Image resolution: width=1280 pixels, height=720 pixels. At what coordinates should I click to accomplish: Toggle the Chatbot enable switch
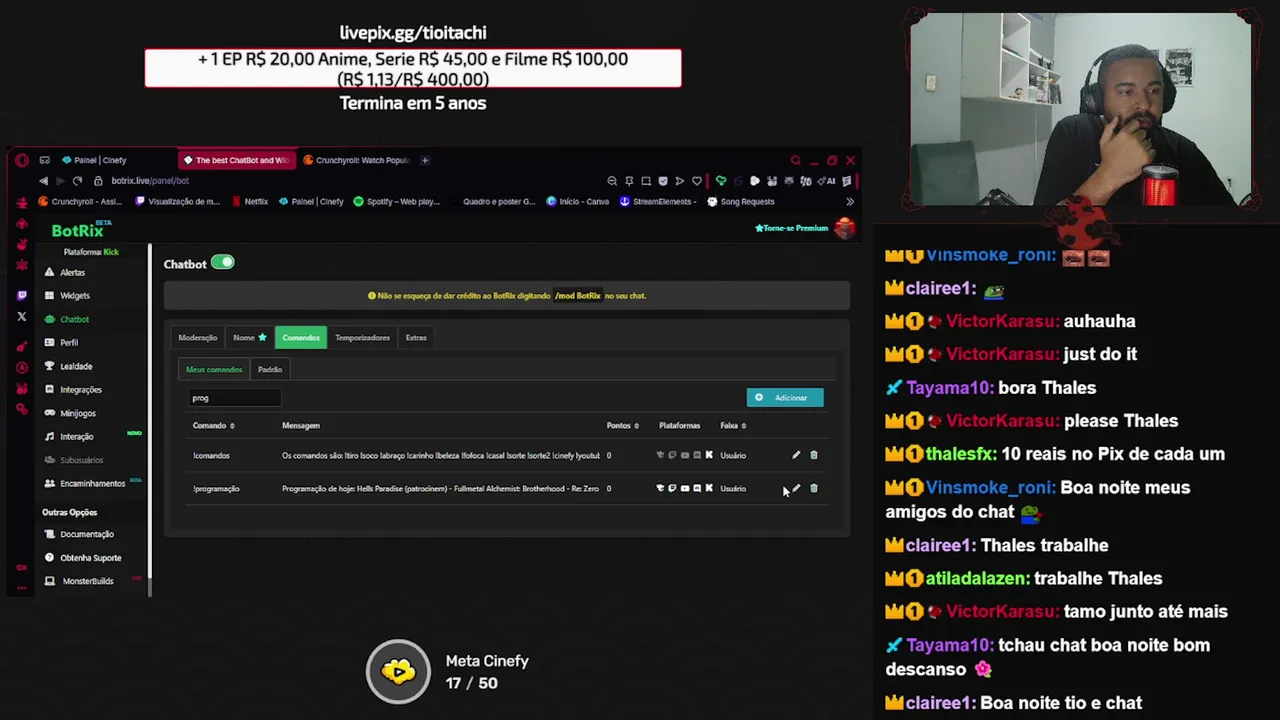pyautogui.click(x=223, y=262)
